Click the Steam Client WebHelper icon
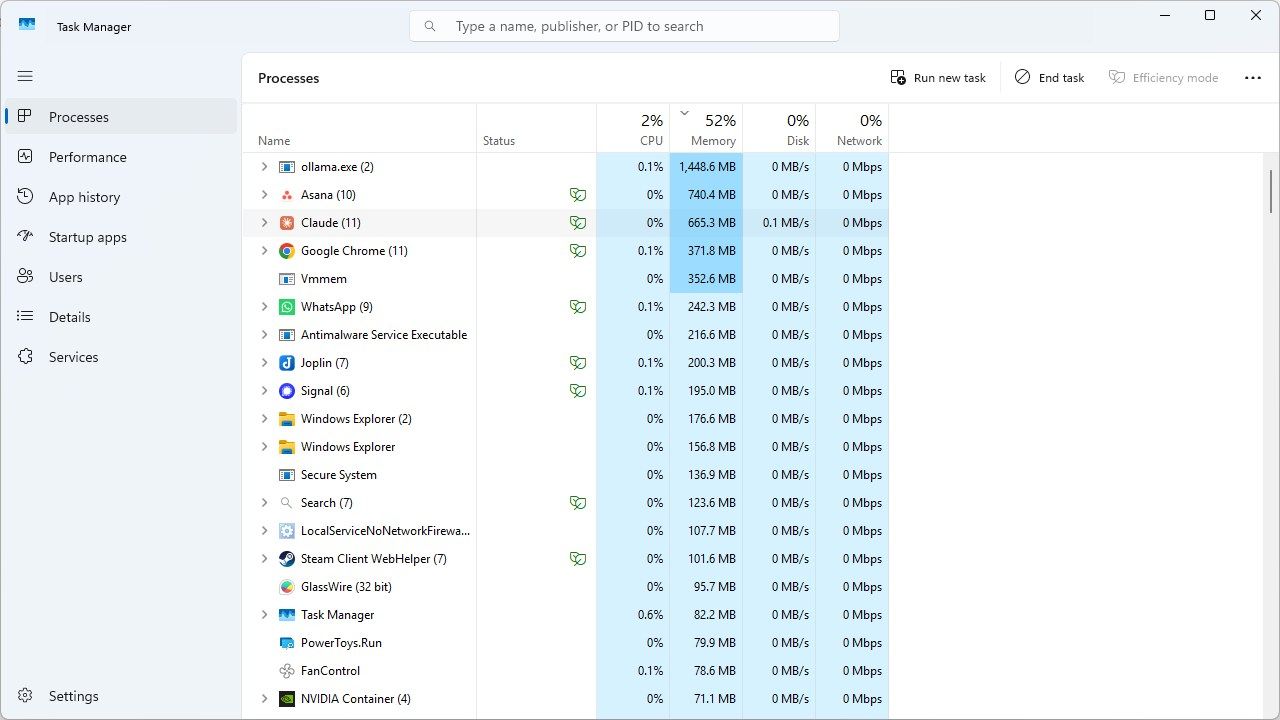Screen dimensions: 1280x720 pyautogui.click(x=287, y=559)
